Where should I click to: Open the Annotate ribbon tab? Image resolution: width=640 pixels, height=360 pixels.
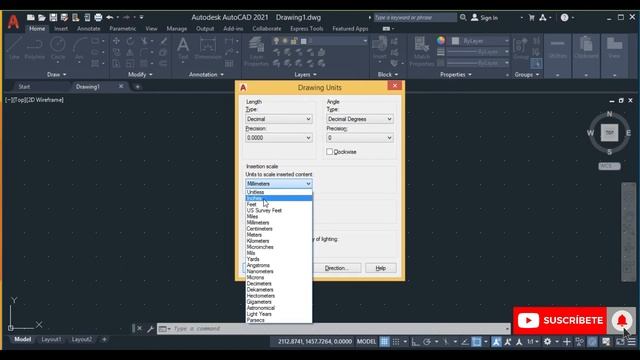[x=89, y=29]
